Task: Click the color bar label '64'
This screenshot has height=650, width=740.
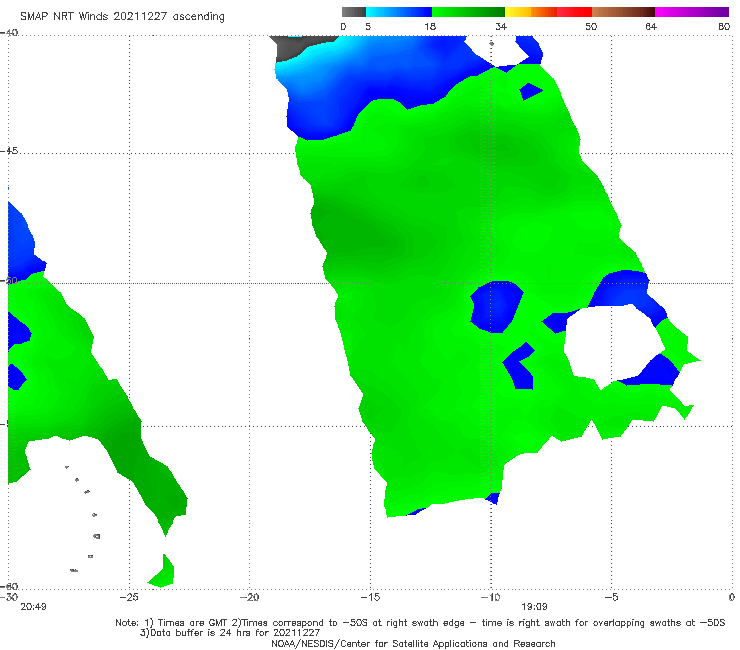Action: [x=651, y=26]
